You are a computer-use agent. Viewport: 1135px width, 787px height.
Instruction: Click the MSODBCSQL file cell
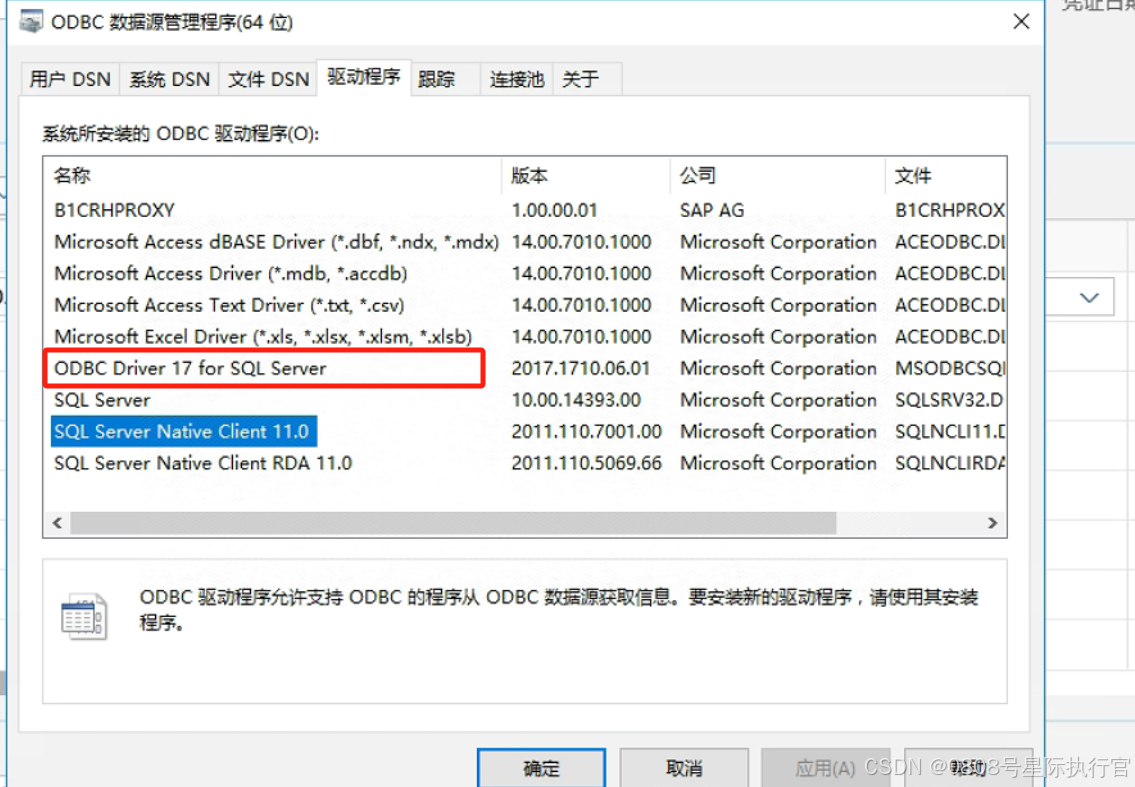[x=950, y=369]
